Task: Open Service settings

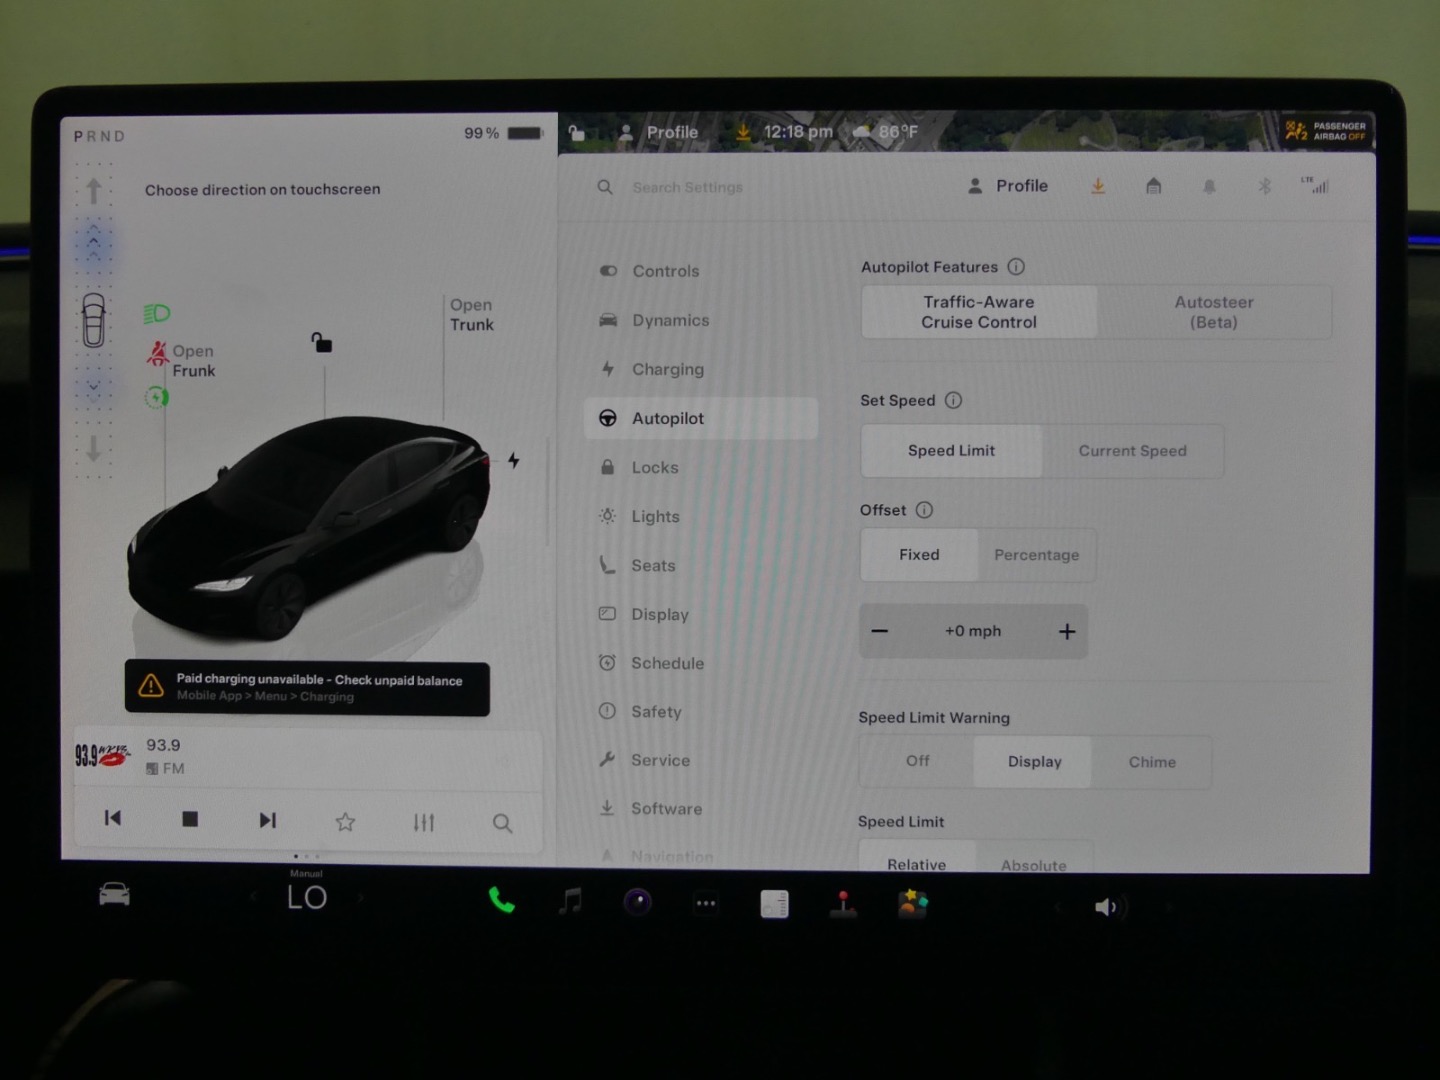Action: coord(701,760)
